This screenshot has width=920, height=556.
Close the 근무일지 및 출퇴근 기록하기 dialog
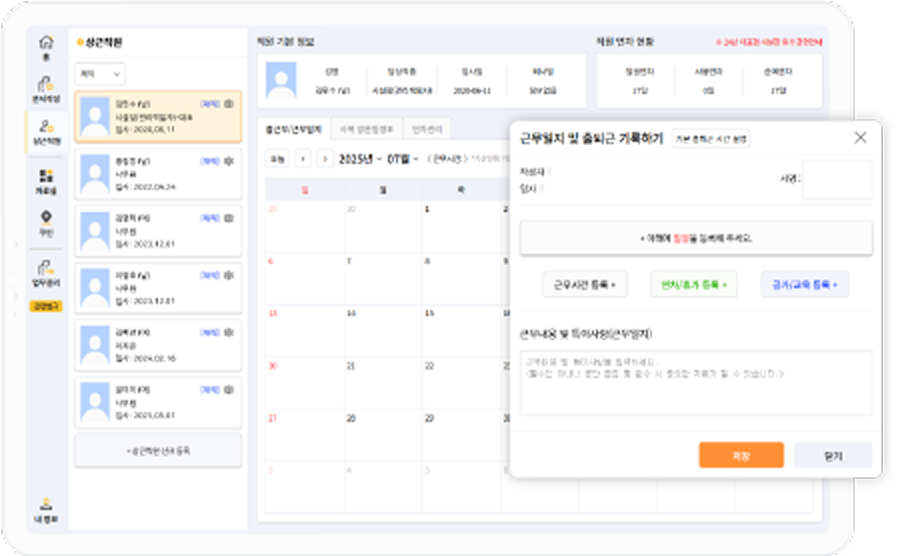(860, 138)
